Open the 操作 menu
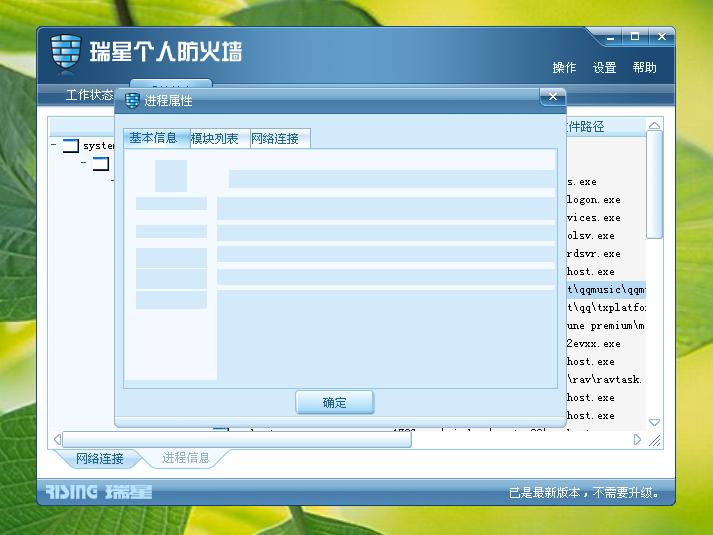This screenshot has height=535, width=713. pyautogui.click(x=564, y=68)
